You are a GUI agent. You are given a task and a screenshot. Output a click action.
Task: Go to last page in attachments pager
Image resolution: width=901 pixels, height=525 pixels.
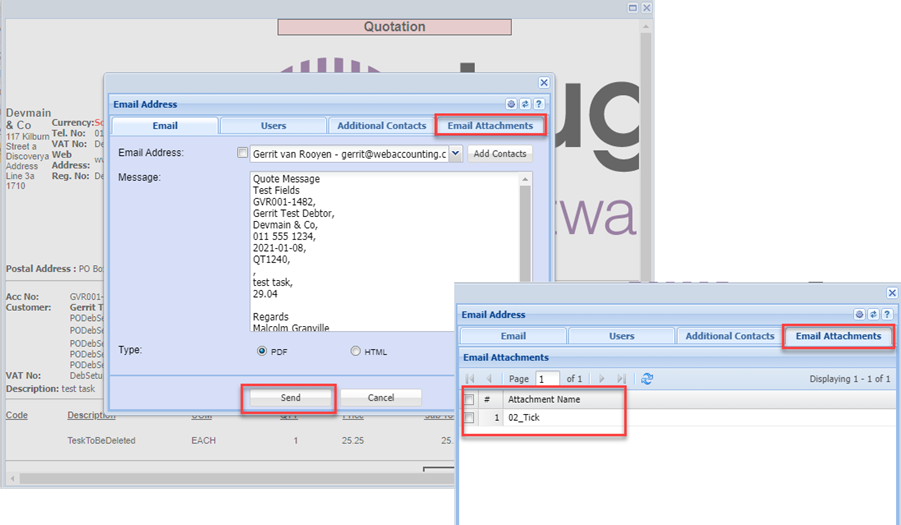(x=621, y=379)
